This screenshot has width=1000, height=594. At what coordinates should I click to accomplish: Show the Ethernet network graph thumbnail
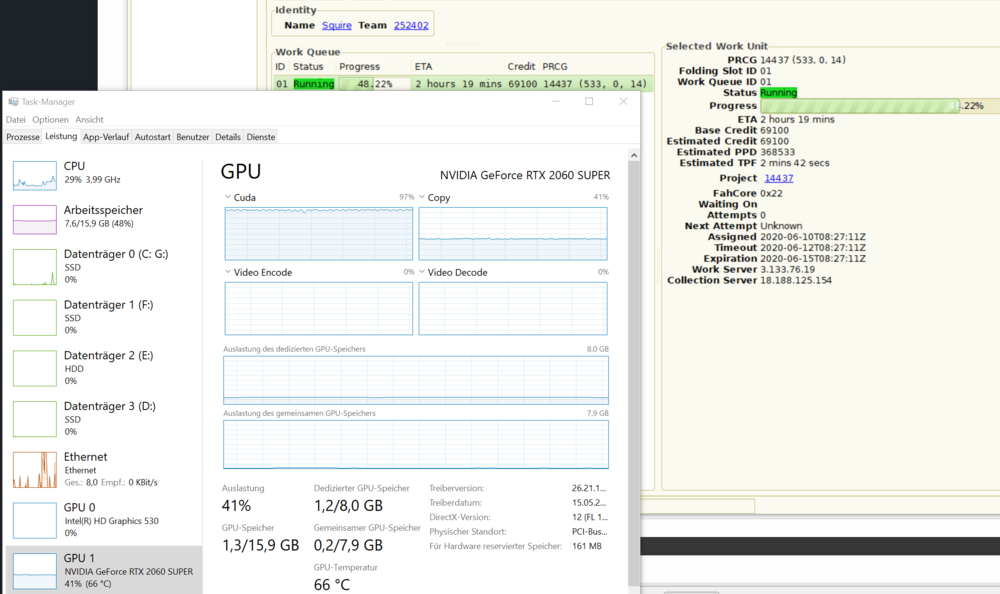[35, 470]
